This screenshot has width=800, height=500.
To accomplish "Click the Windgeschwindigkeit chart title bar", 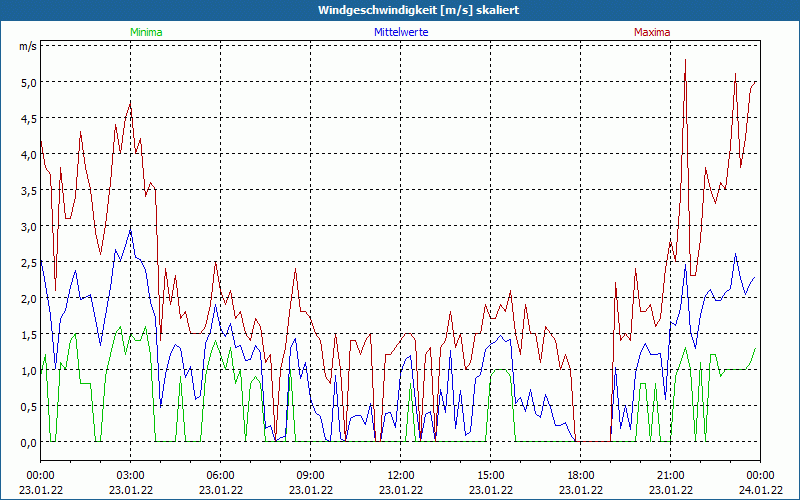I will (x=400, y=10).
